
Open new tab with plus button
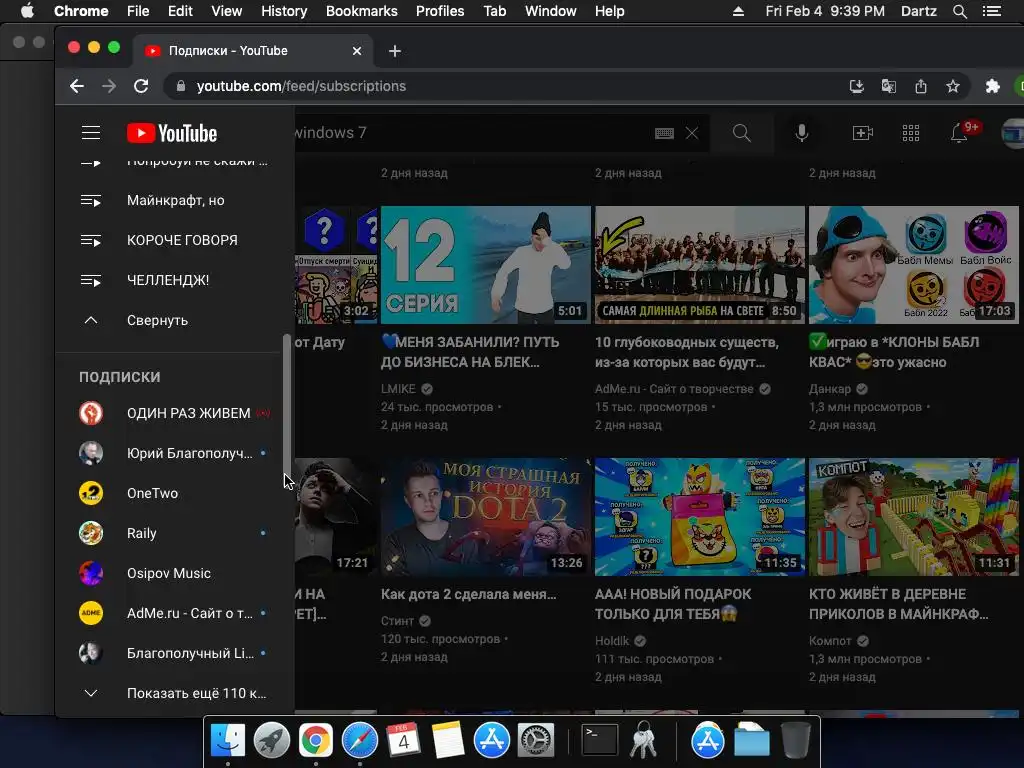tap(394, 51)
